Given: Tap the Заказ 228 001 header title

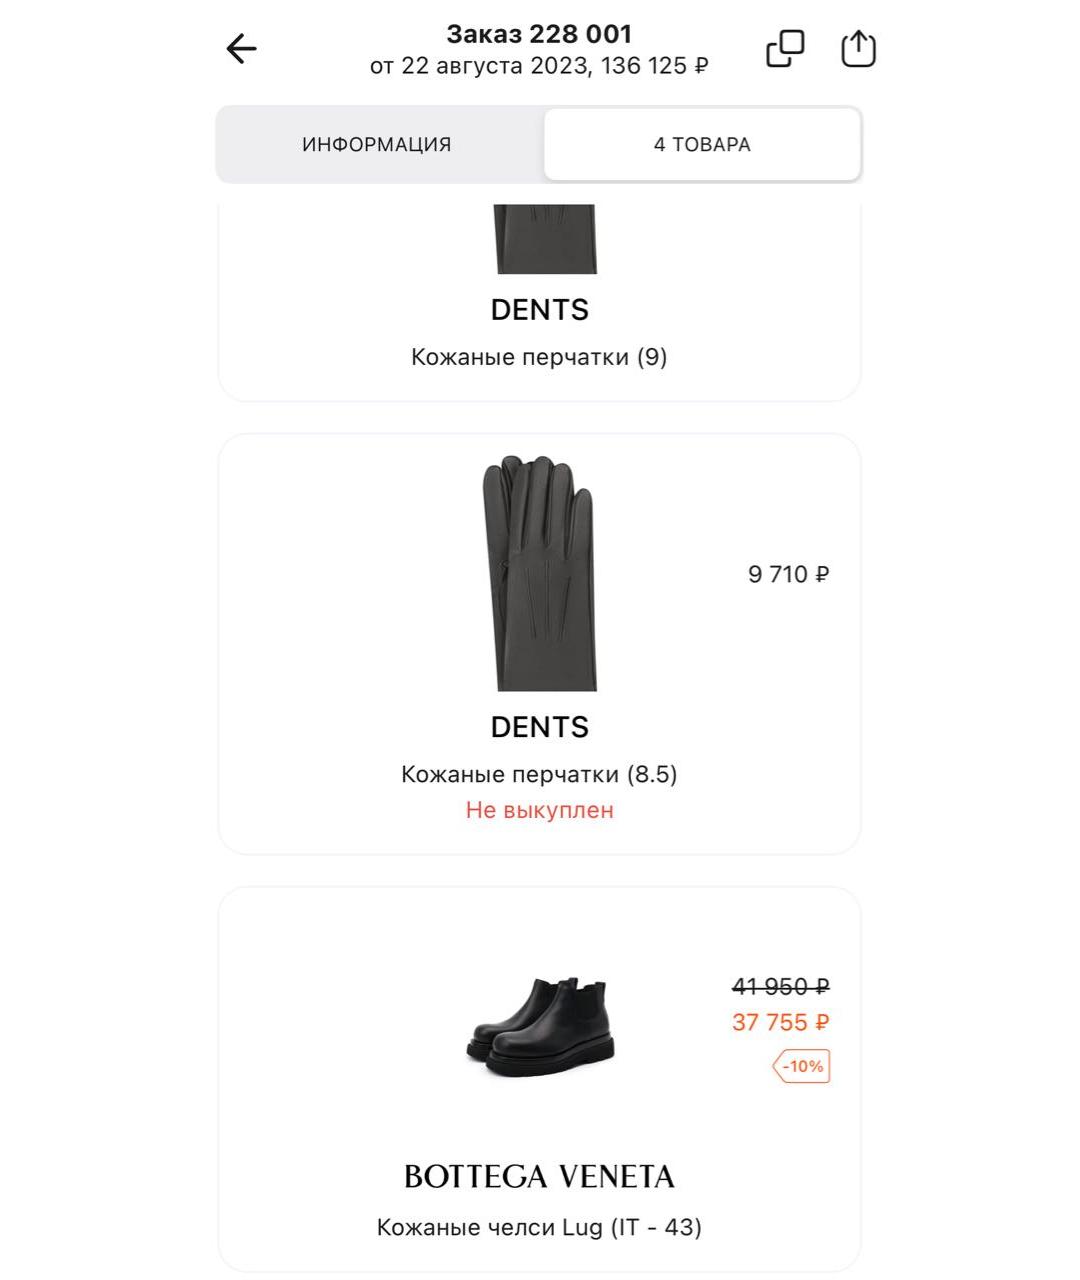Looking at the screenshot, I should 539,34.
